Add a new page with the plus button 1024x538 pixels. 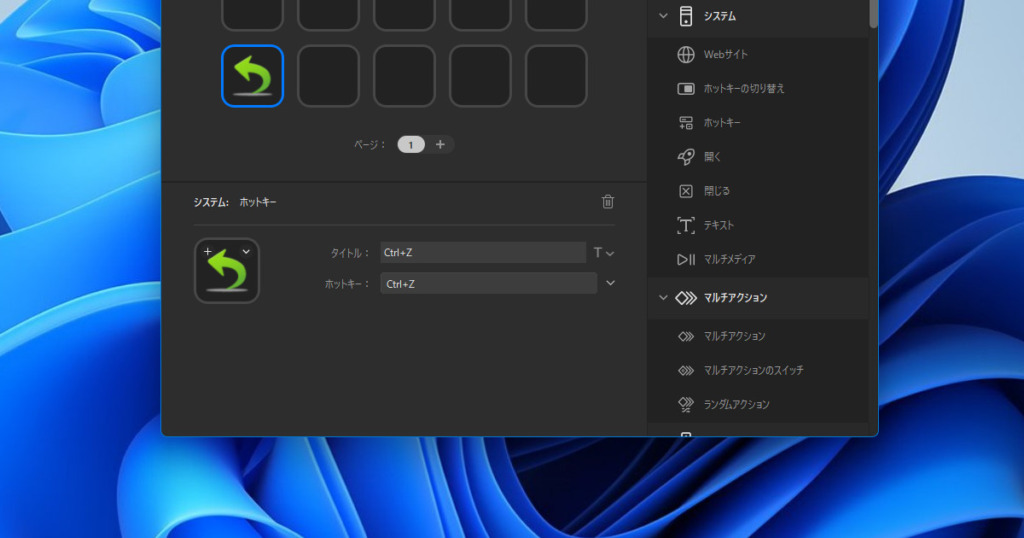pyautogui.click(x=440, y=144)
